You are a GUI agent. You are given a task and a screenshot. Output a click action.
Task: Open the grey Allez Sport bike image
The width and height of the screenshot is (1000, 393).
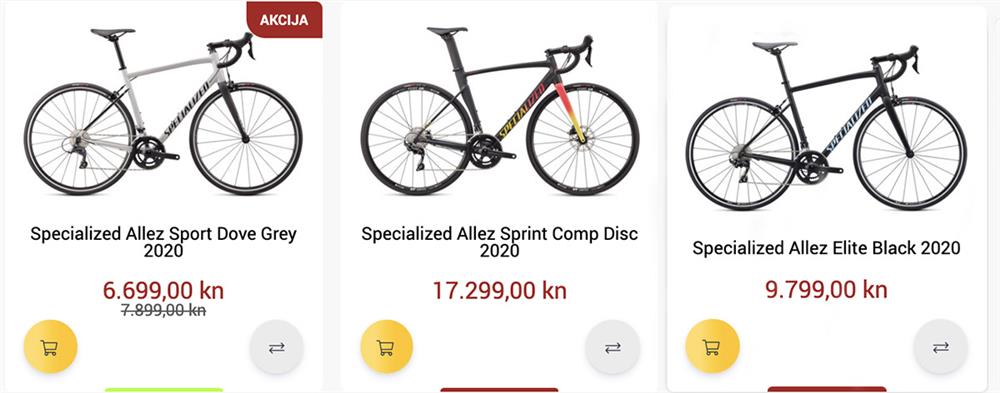(163, 112)
